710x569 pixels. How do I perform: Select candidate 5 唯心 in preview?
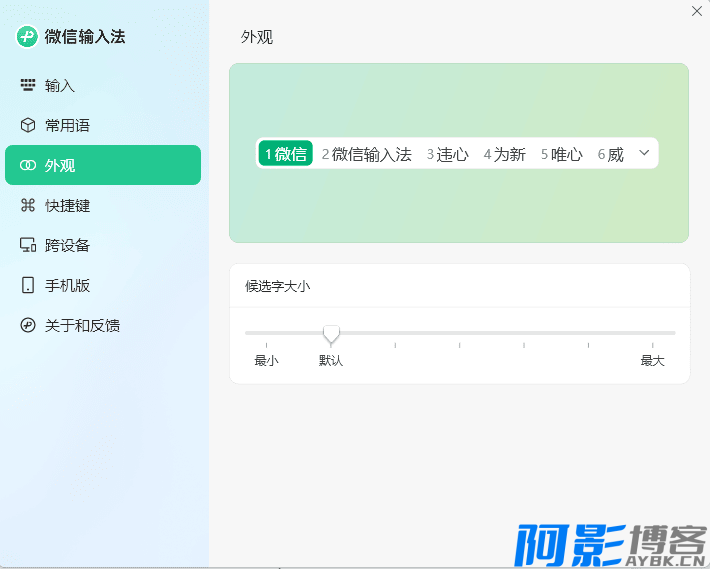[x=561, y=154]
